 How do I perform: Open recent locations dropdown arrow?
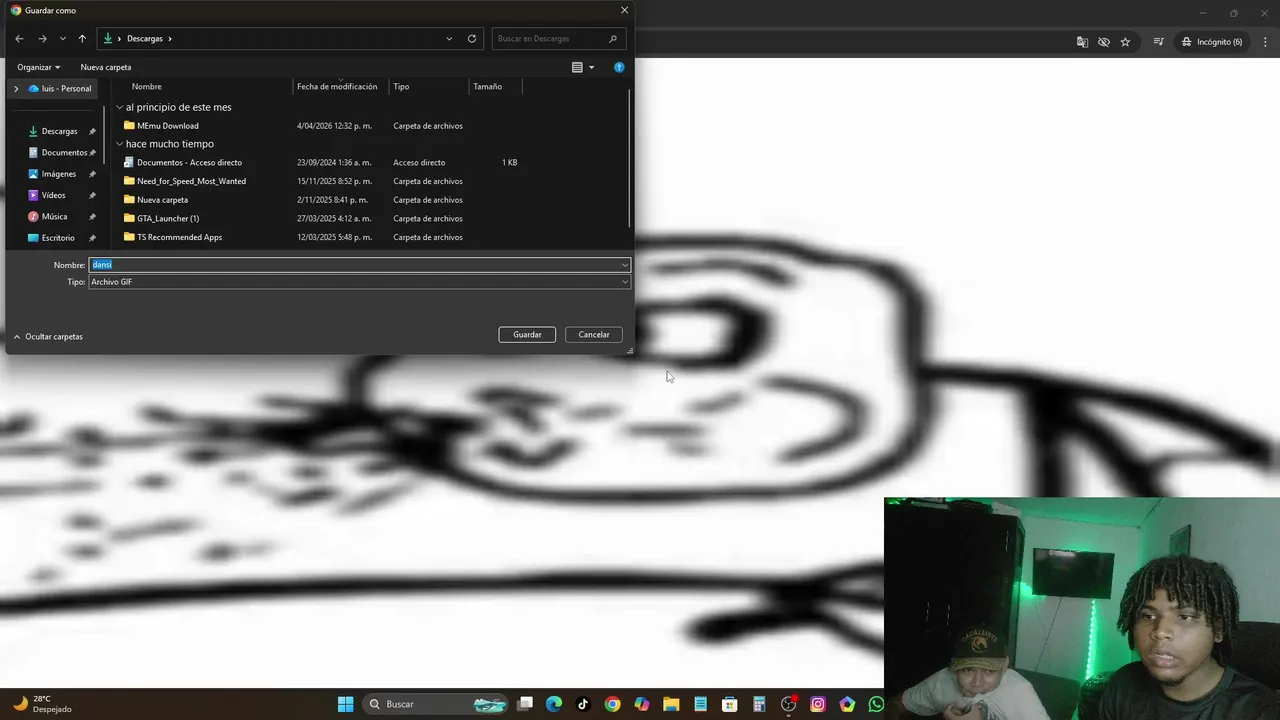pyautogui.click(x=63, y=39)
